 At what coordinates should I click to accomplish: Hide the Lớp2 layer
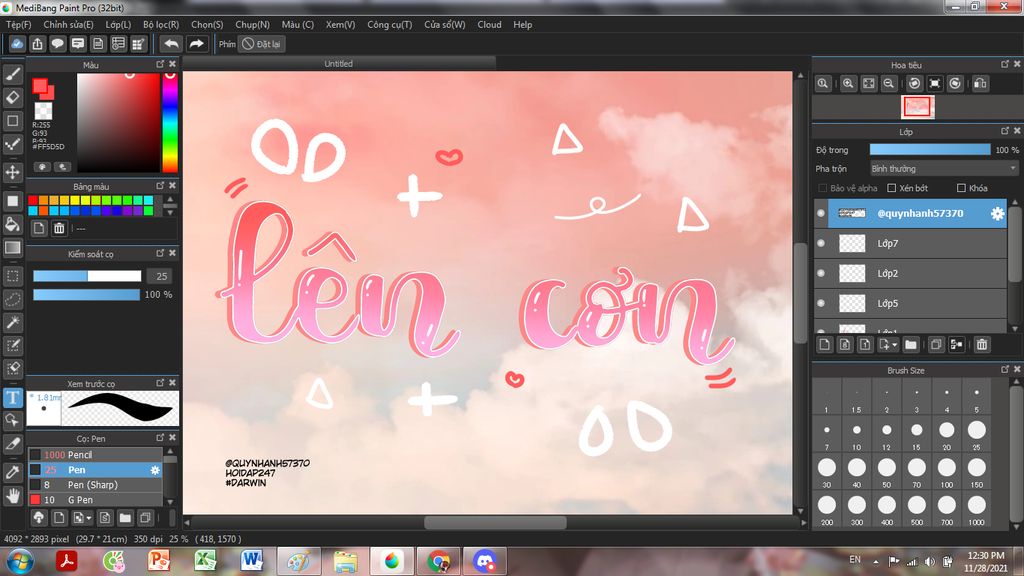pyautogui.click(x=821, y=273)
